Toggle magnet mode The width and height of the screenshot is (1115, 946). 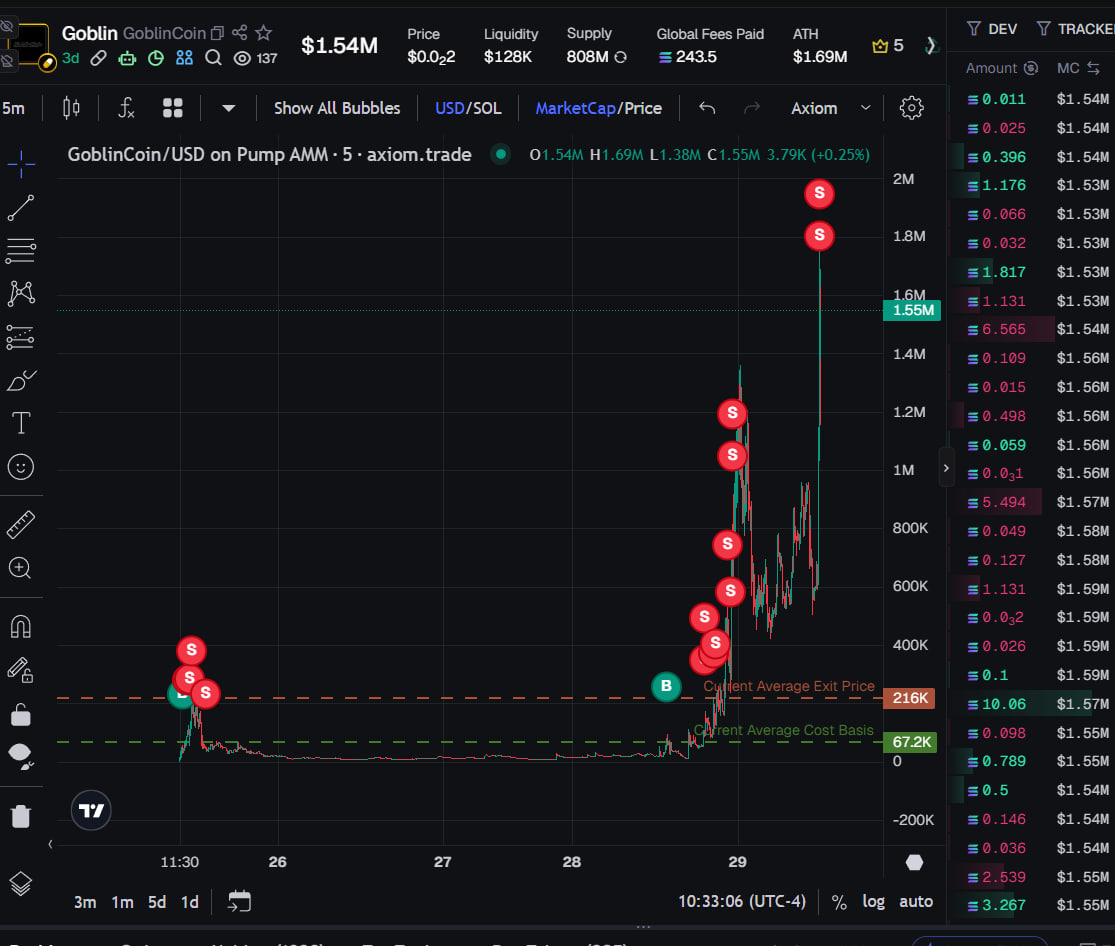(x=21, y=627)
